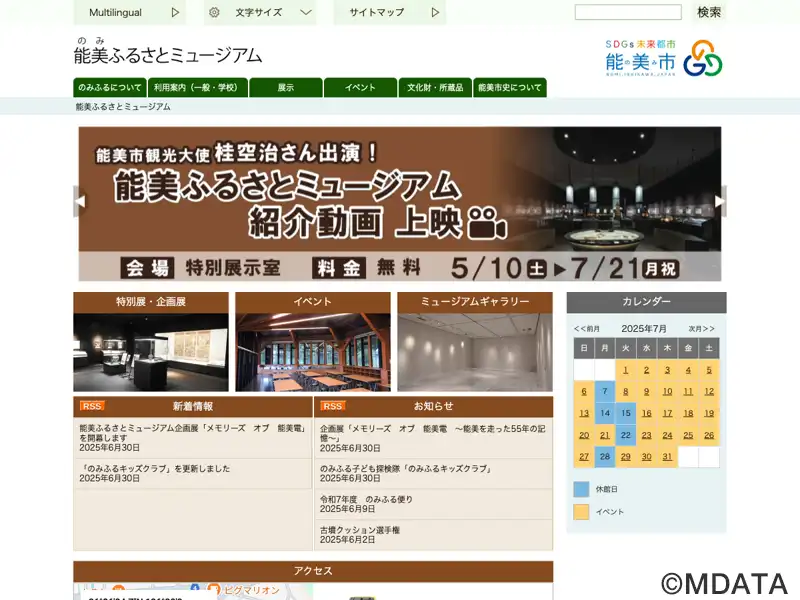Select July 27 in the calendar
The image size is (800, 600).
click(584, 457)
